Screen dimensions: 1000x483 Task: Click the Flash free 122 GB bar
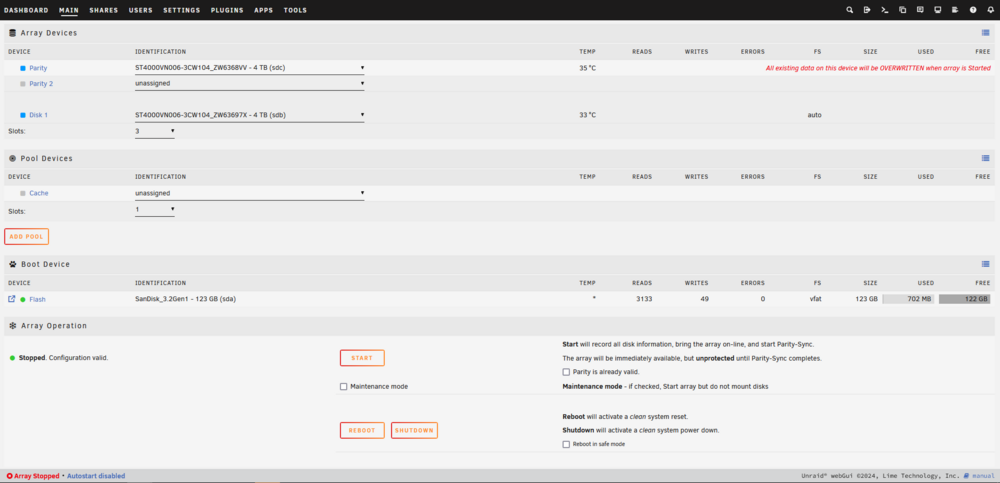(964, 299)
